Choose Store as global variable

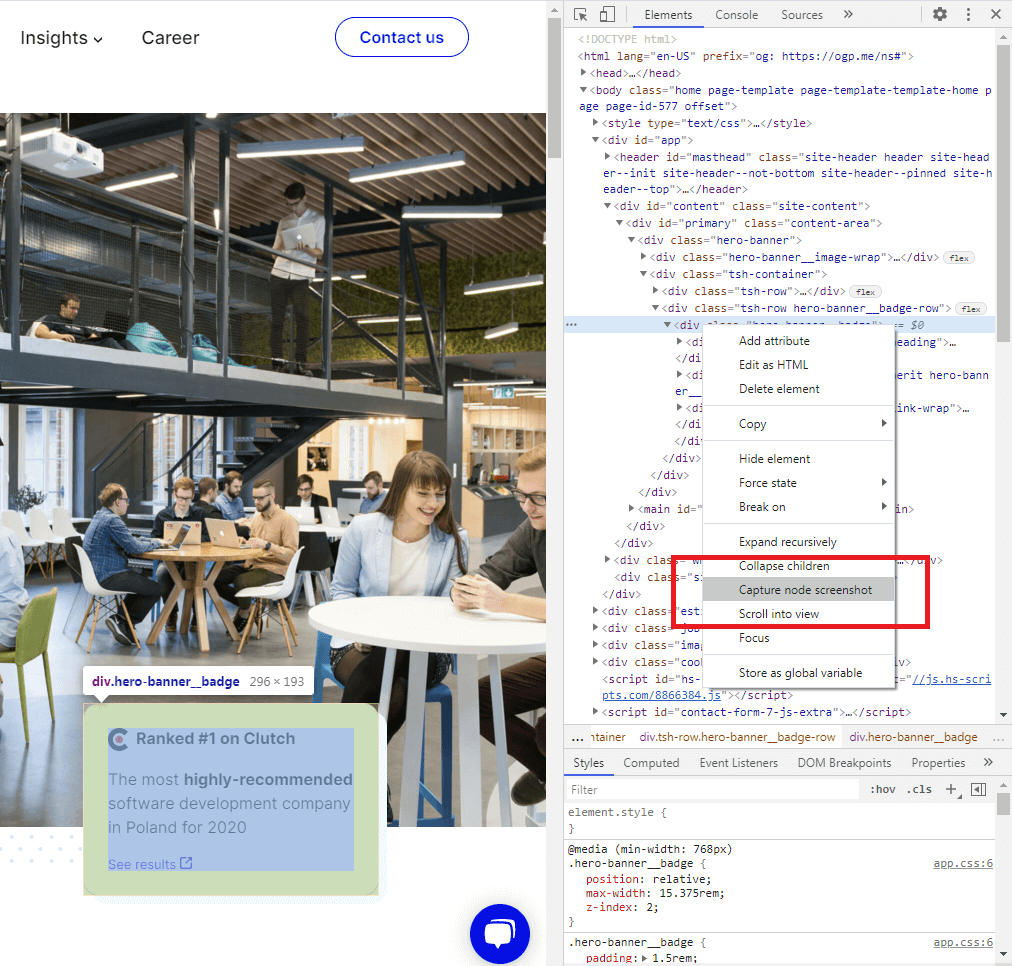pos(799,673)
